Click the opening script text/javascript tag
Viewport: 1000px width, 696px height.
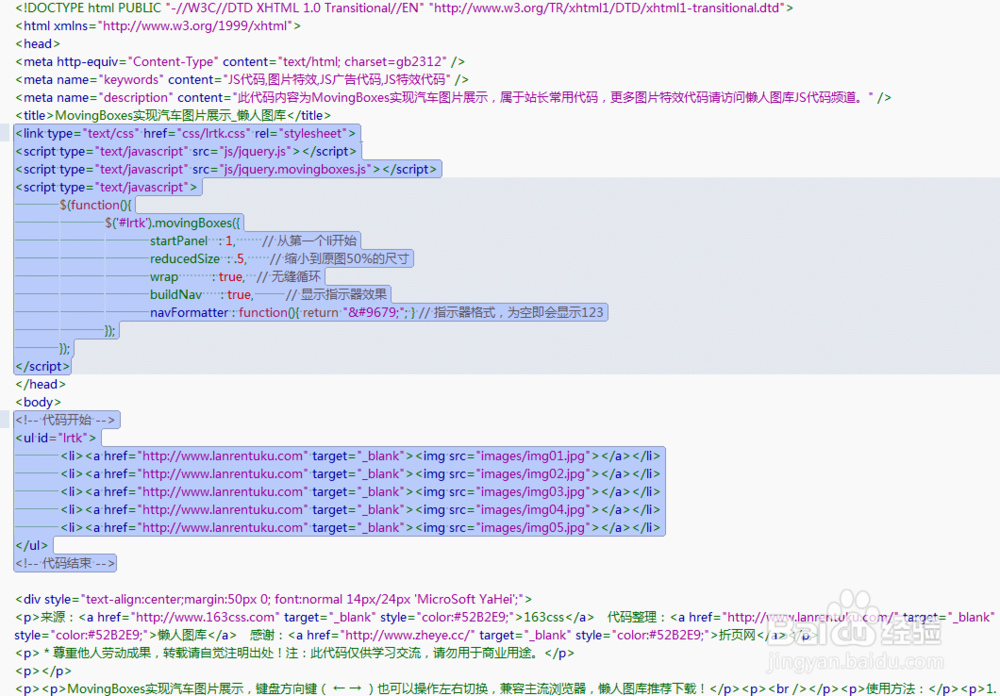[x=107, y=187]
